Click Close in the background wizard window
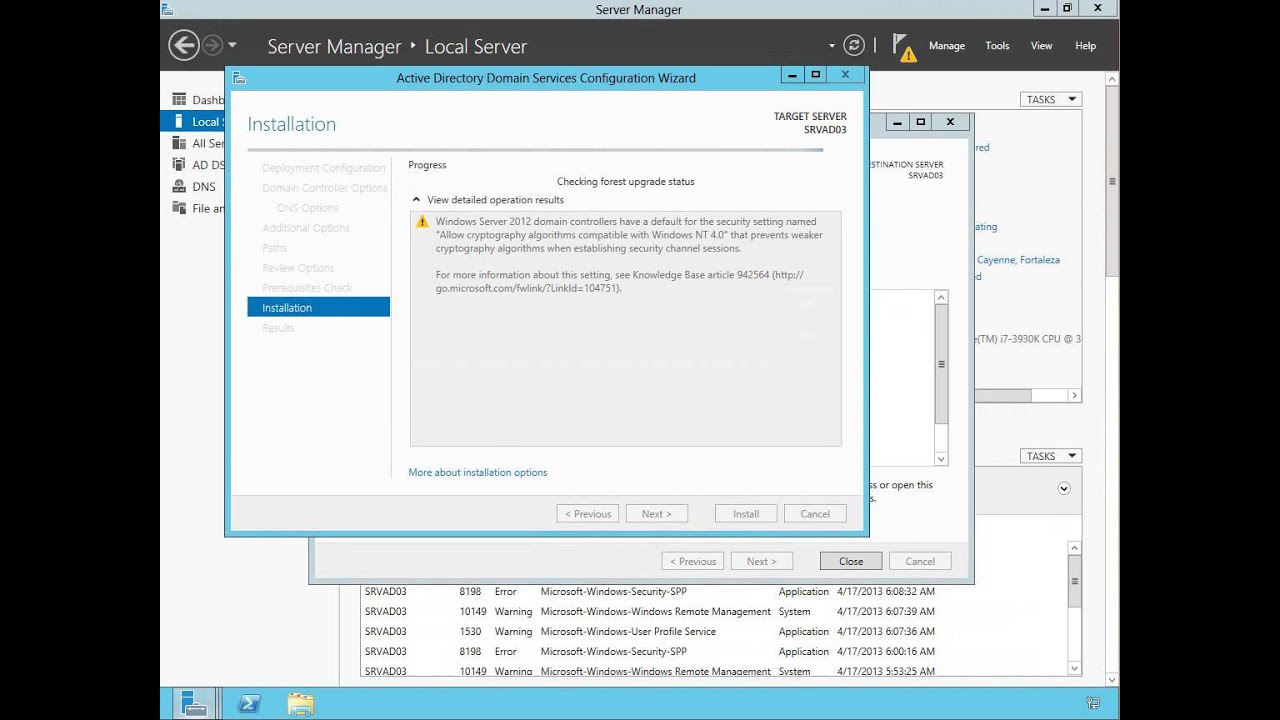 tap(851, 562)
